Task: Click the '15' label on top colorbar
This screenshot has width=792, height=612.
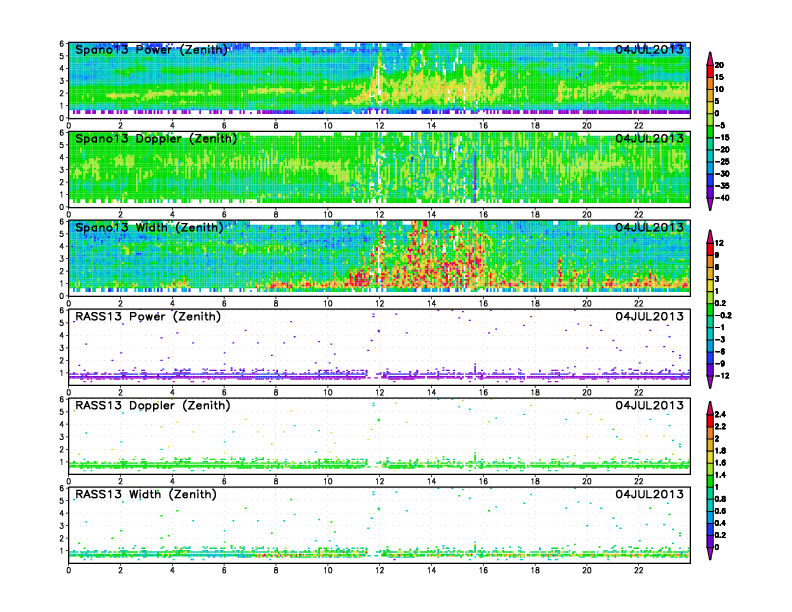Action: (x=719, y=77)
